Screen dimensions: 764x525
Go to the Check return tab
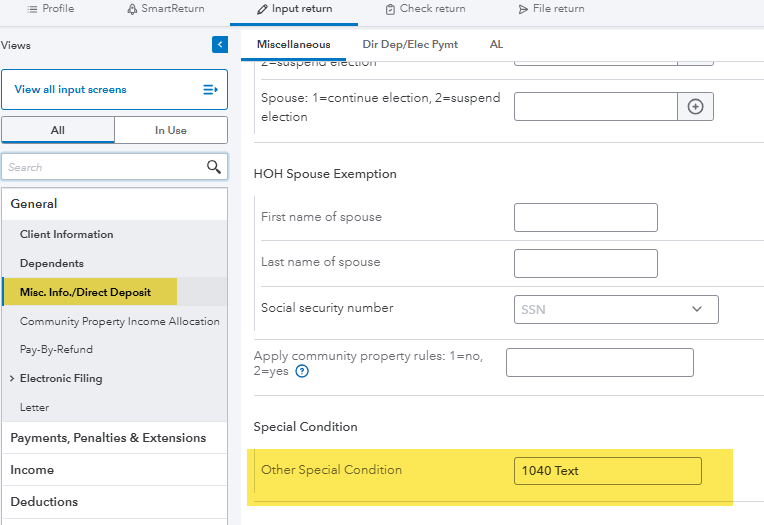(x=425, y=9)
